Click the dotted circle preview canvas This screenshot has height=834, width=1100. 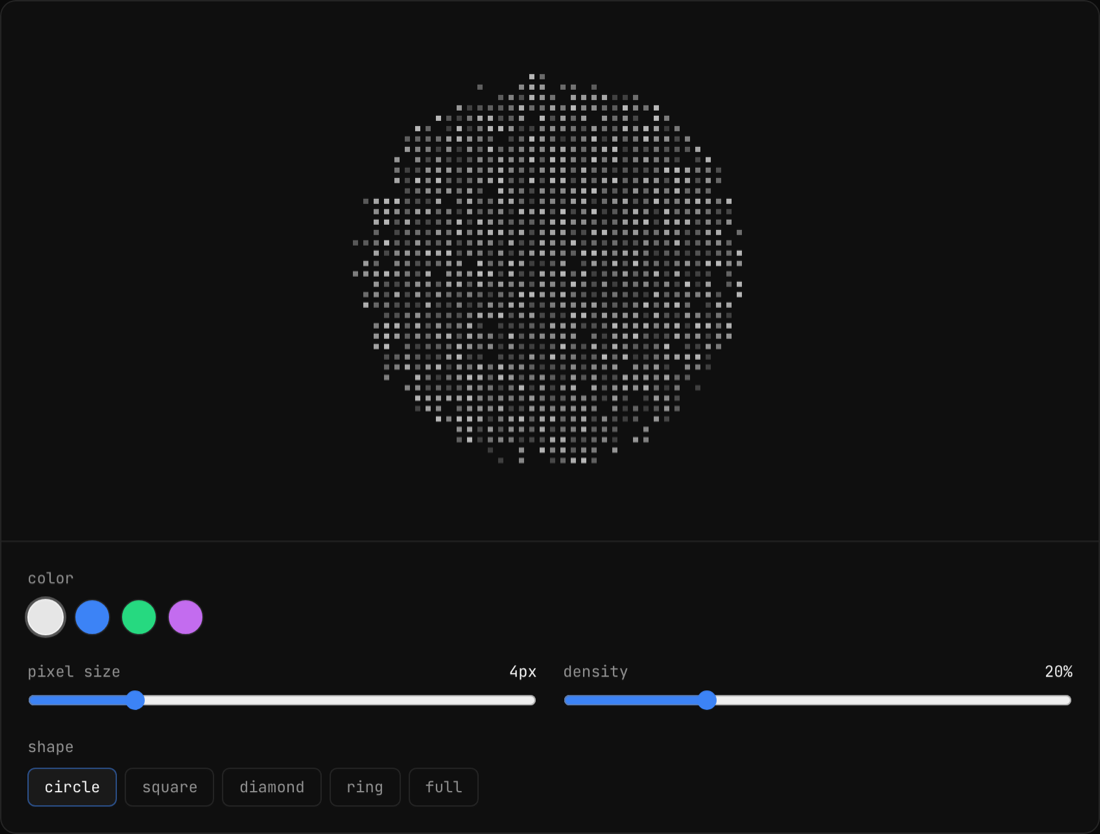[x=548, y=269]
